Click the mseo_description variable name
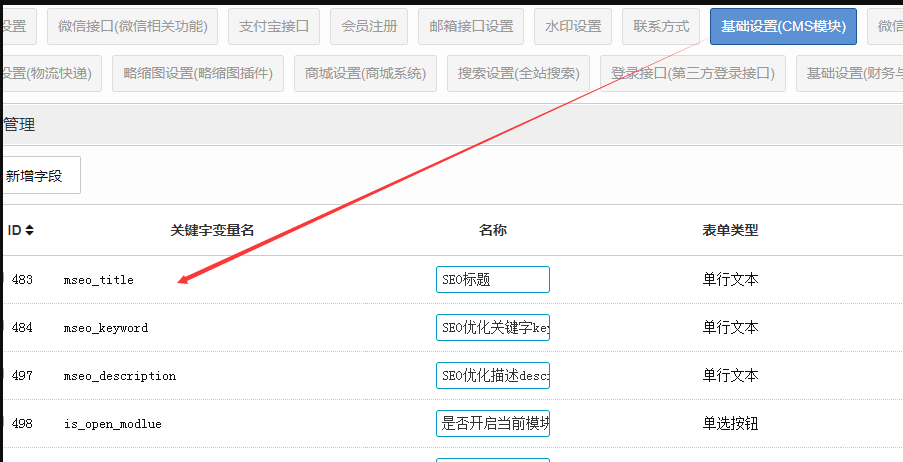Screen dimensions: 903x462 pyautogui.click(x=120, y=376)
